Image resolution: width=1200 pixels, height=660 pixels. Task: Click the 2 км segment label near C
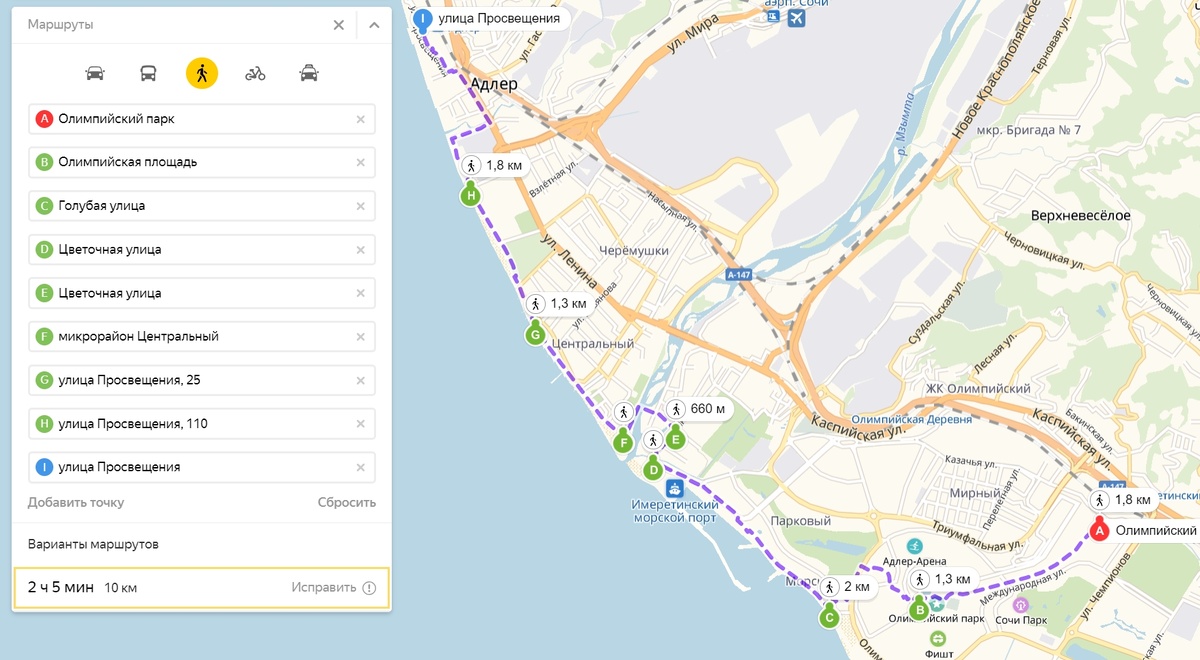point(846,586)
